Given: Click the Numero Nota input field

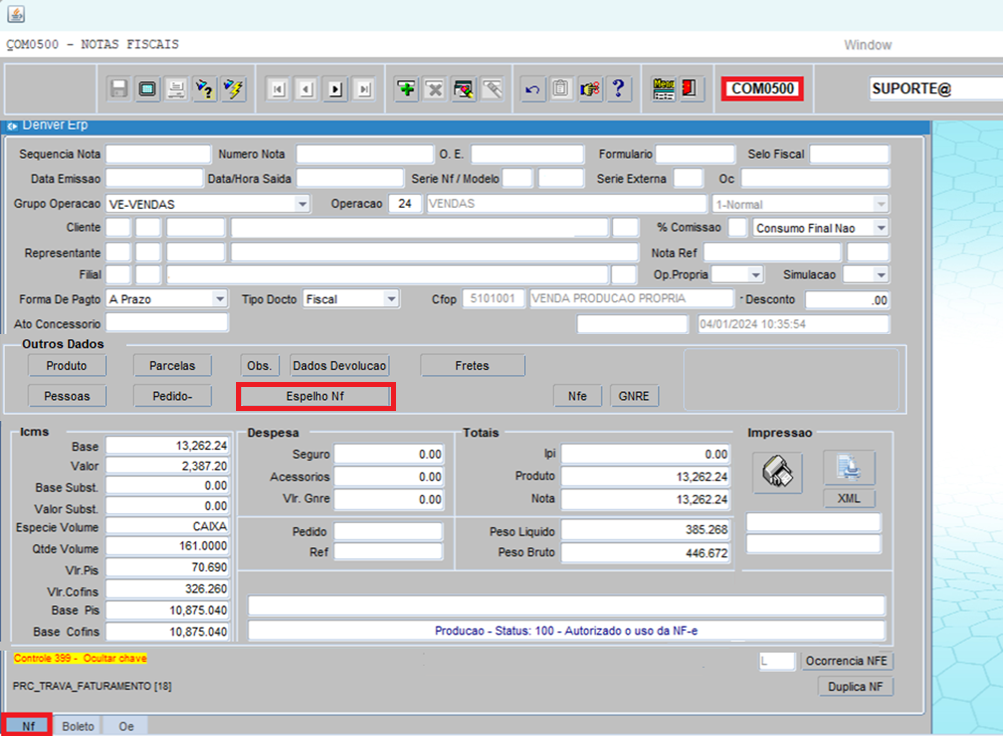Looking at the screenshot, I should pyautogui.click(x=364, y=154).
